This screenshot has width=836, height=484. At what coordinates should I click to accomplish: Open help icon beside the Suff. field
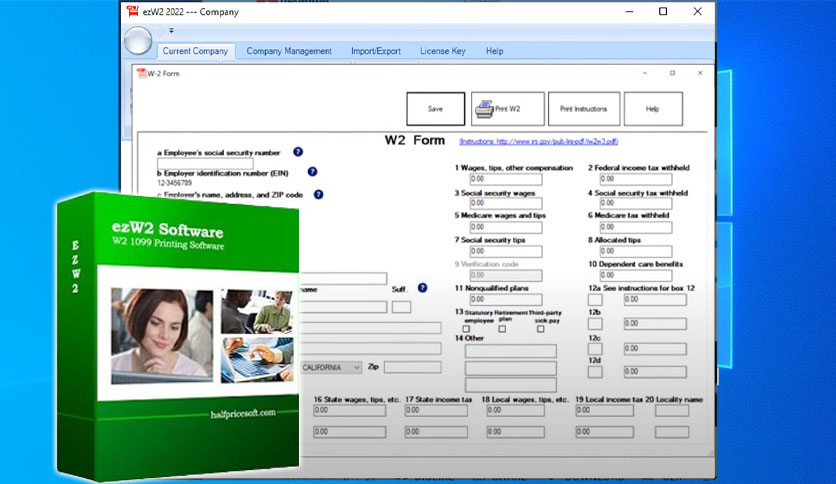click(x=422, y=288)
